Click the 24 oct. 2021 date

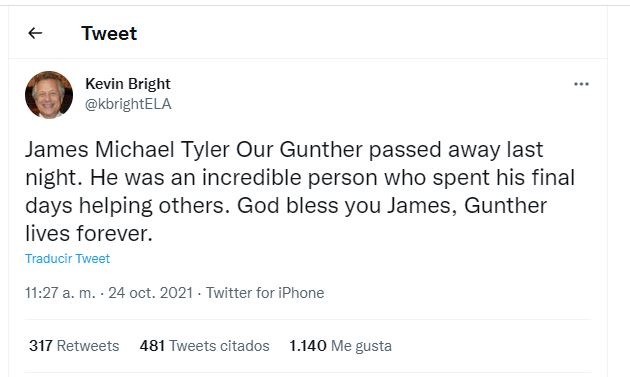pyautogui.click(x=151, y=293)
